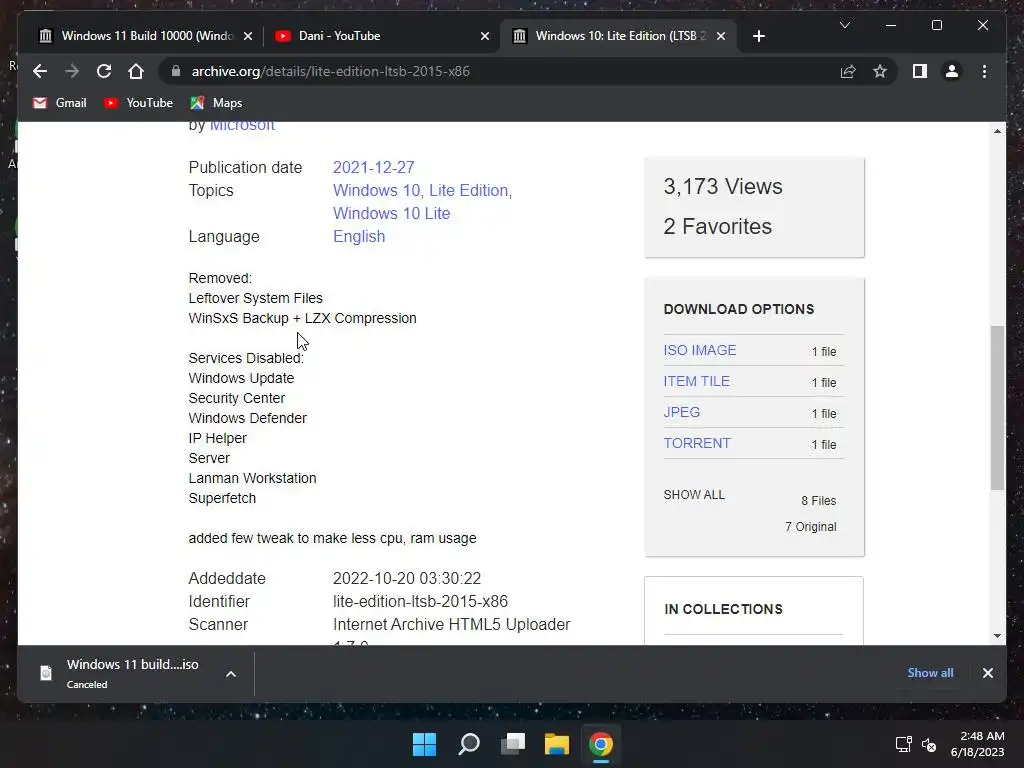Screen dimensions: 1024x768
Task: Switch to Dani - YouTube tab
Action: click(x=381, y=36)
